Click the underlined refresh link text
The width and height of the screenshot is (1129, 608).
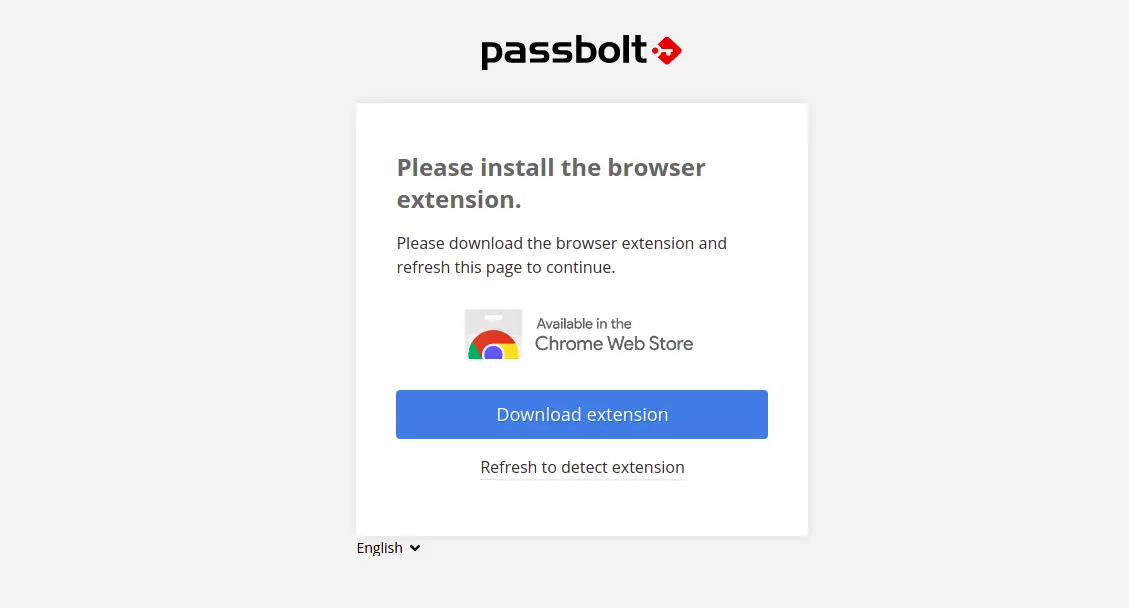click(581, 467)
